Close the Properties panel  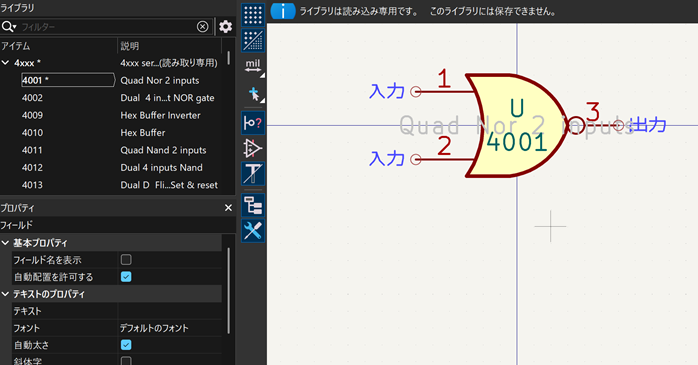228,208
